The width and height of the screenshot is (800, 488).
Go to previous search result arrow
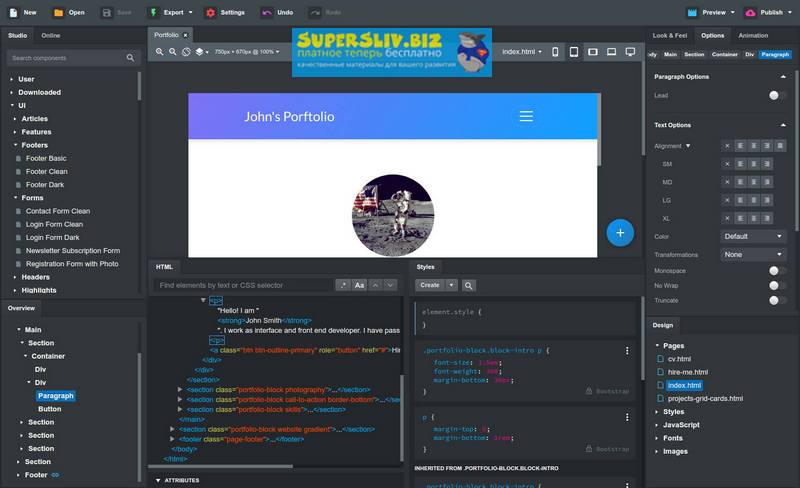coord(375,285)
